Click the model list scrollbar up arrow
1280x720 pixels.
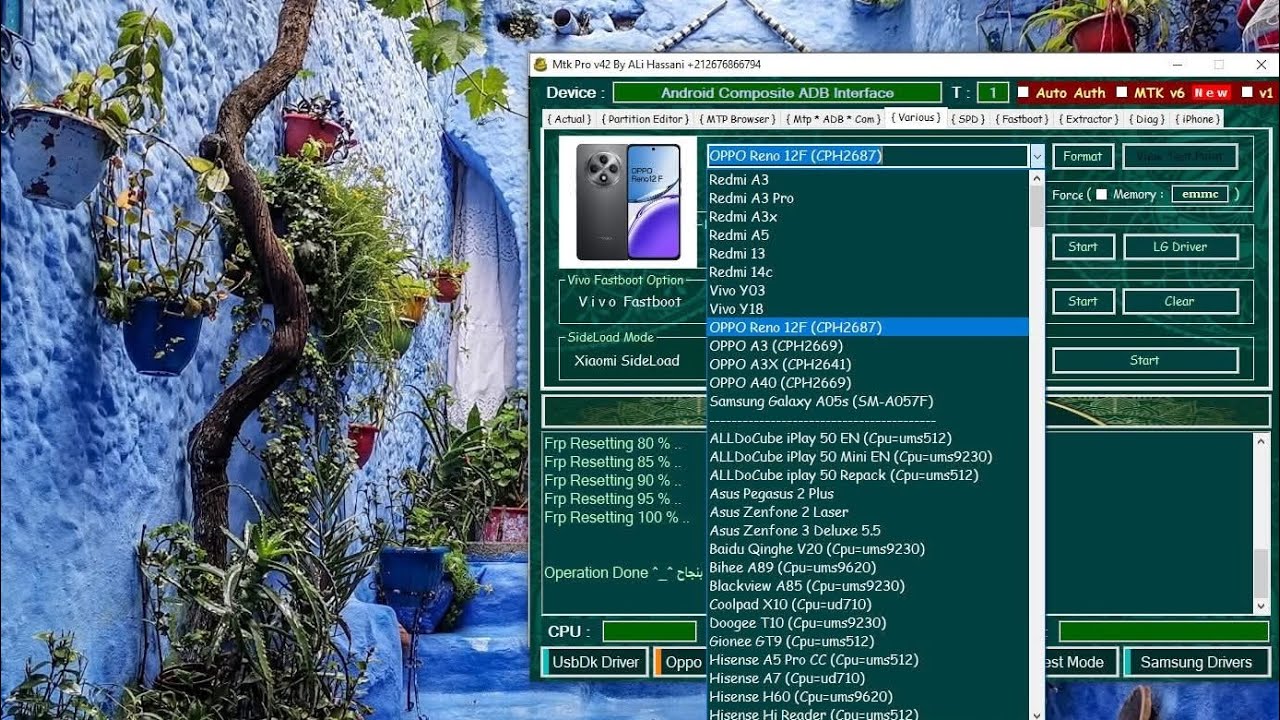coord(1036,178)
